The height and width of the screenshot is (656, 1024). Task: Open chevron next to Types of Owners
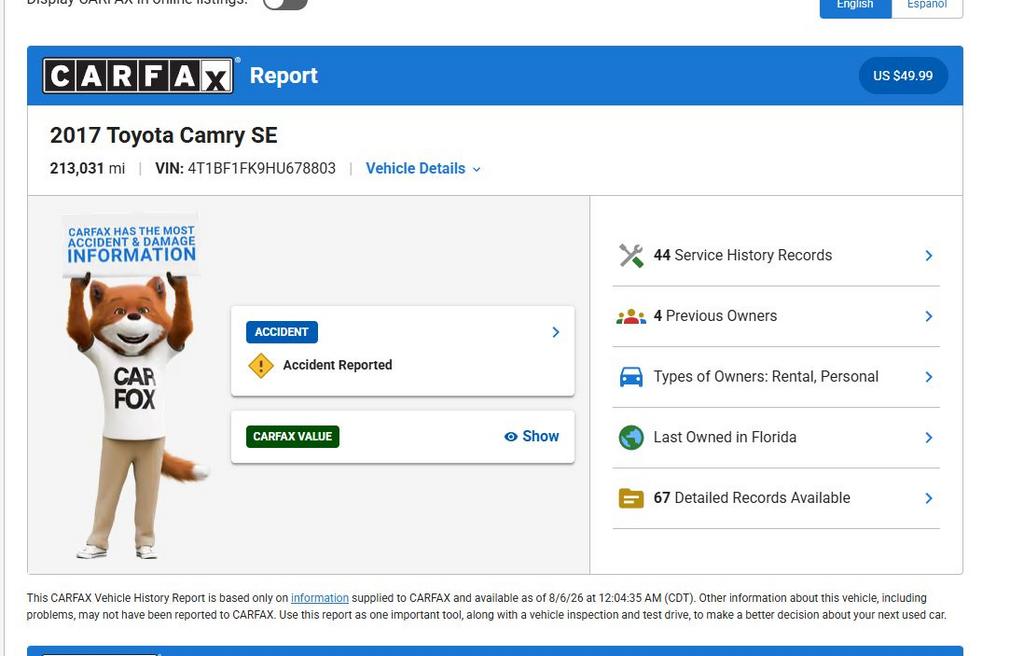[929, 377]
